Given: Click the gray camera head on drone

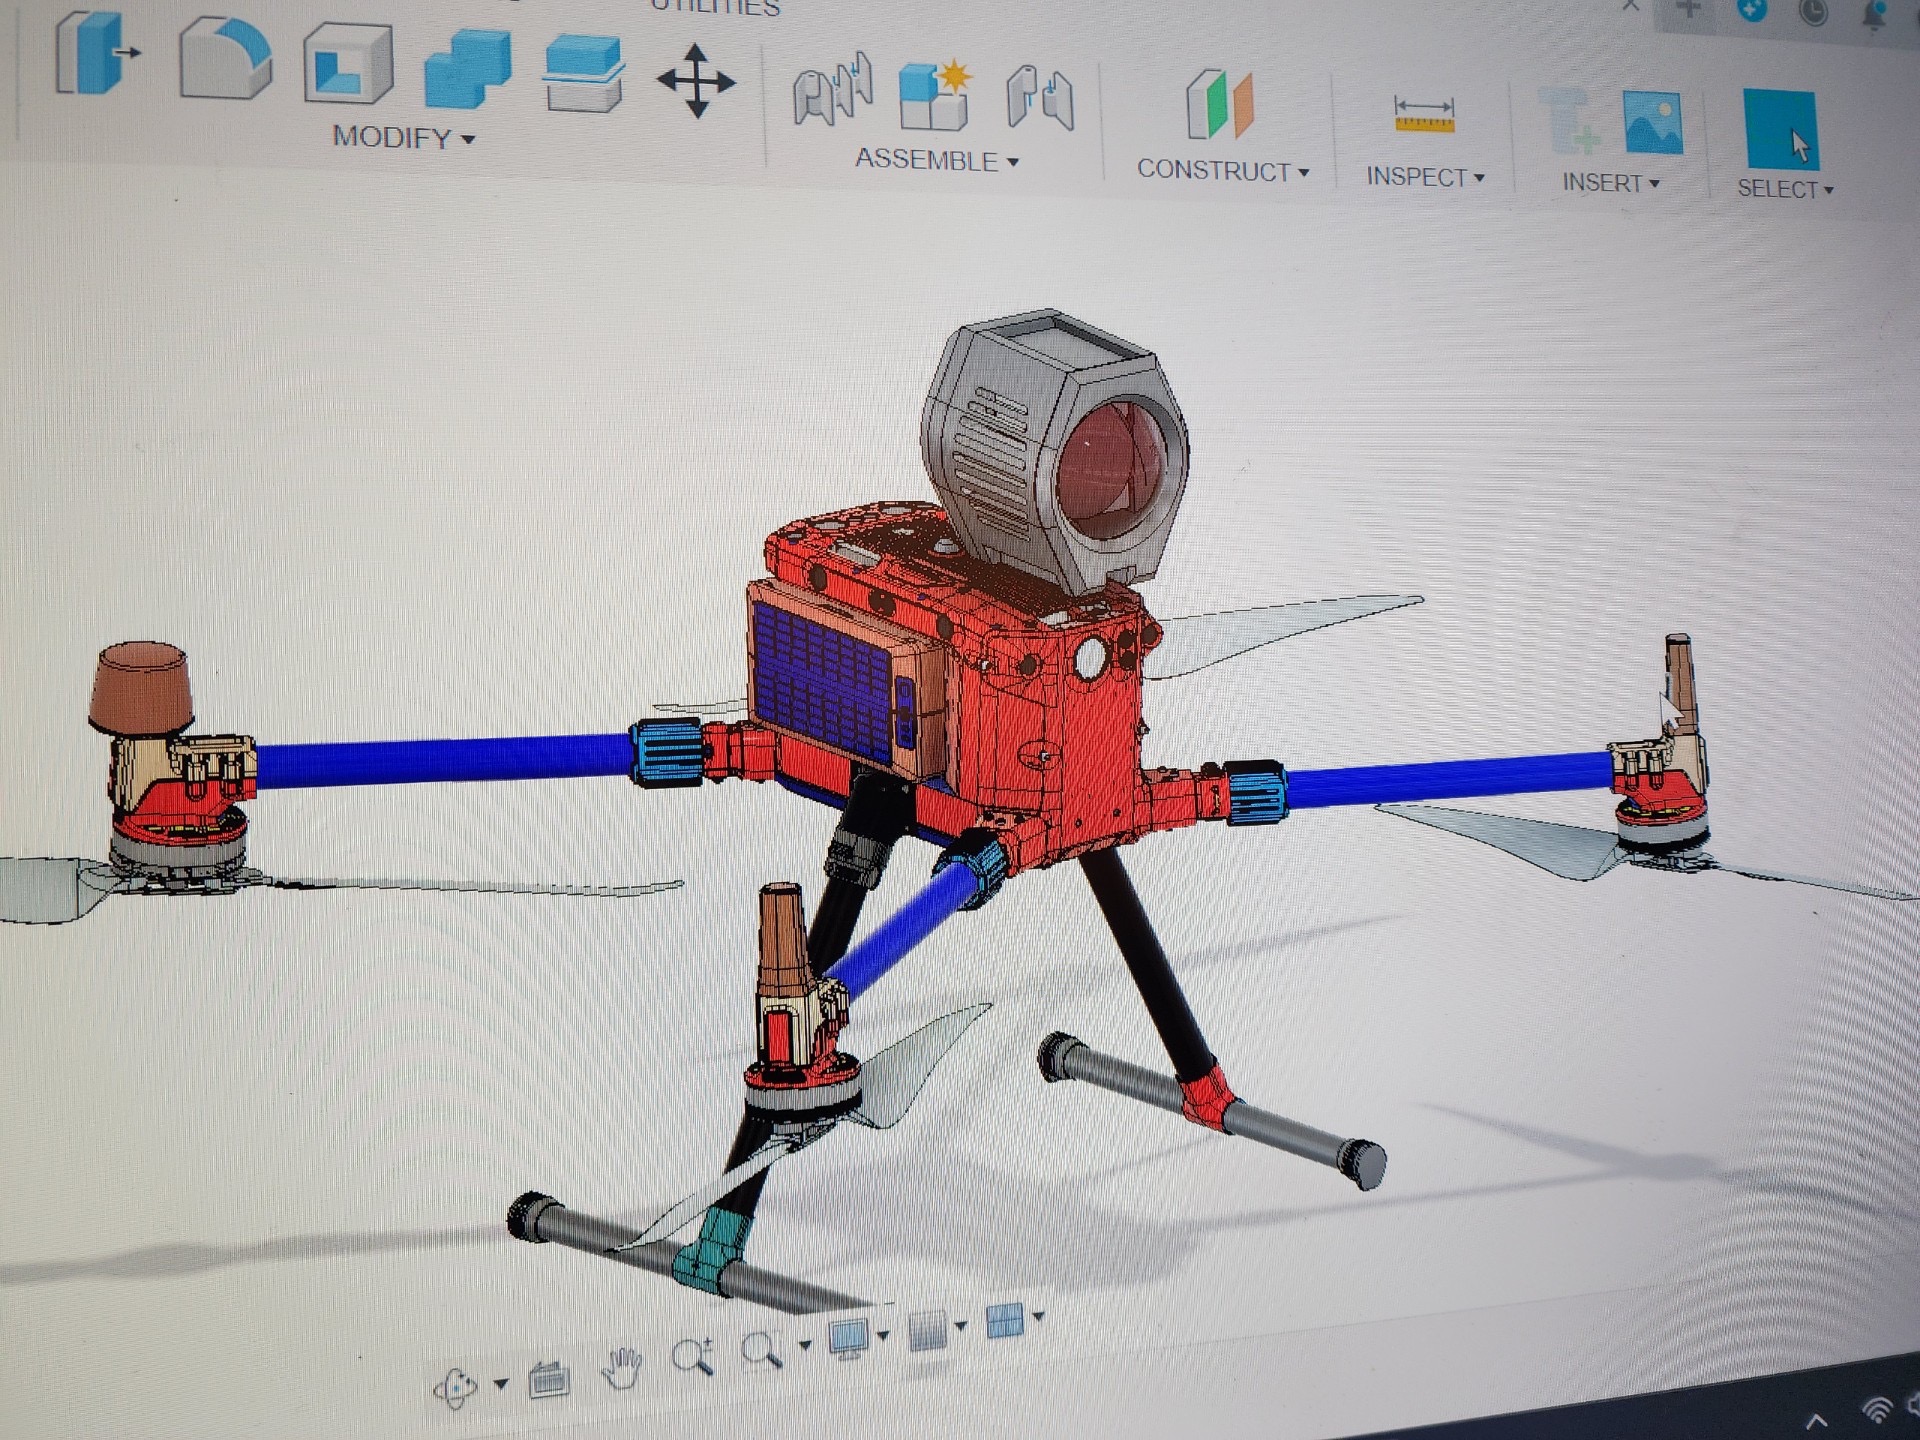Looking at the screenshot, I should [x=1055, y=452].
